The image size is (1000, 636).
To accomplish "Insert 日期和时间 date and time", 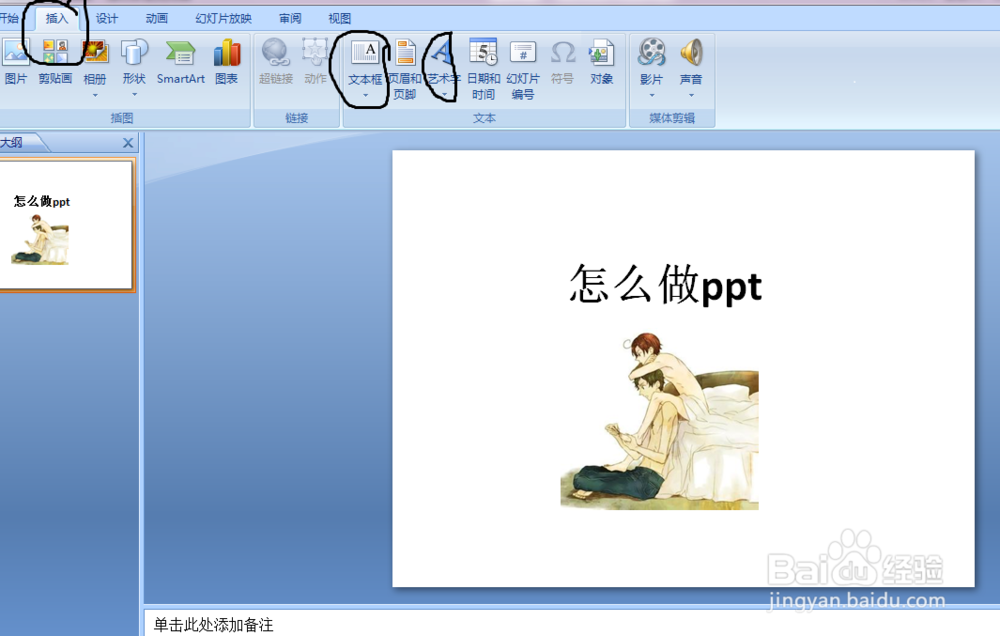I will pyautogui.click(x=483, y=69).
